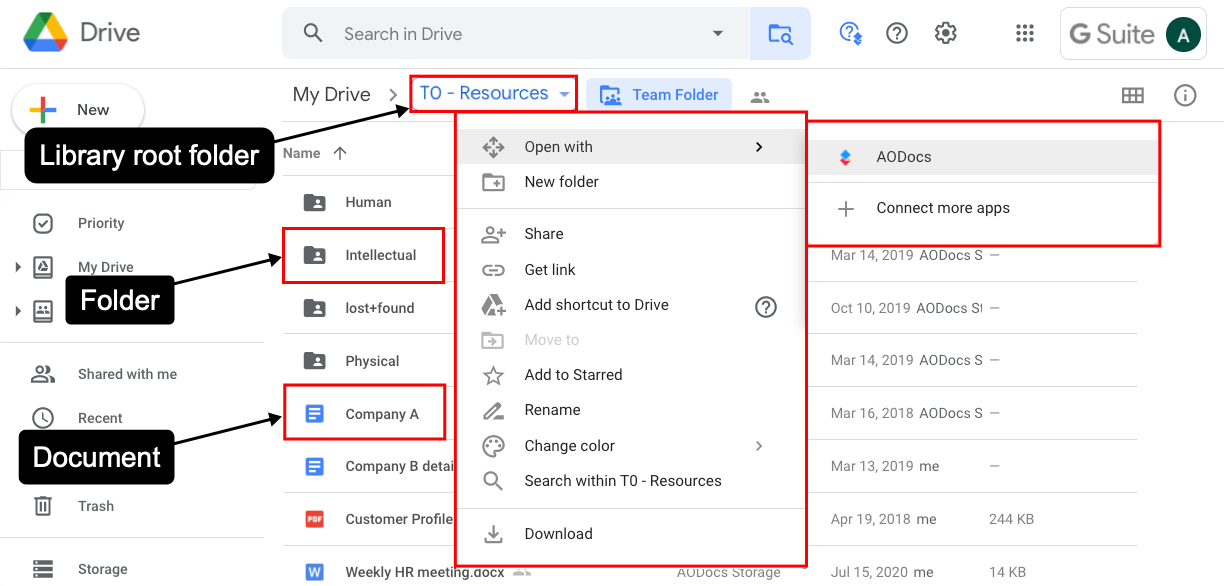This screenshot has height=586, width=1224.
Task: Select Rename from the menu
Action: coord(631,410)
